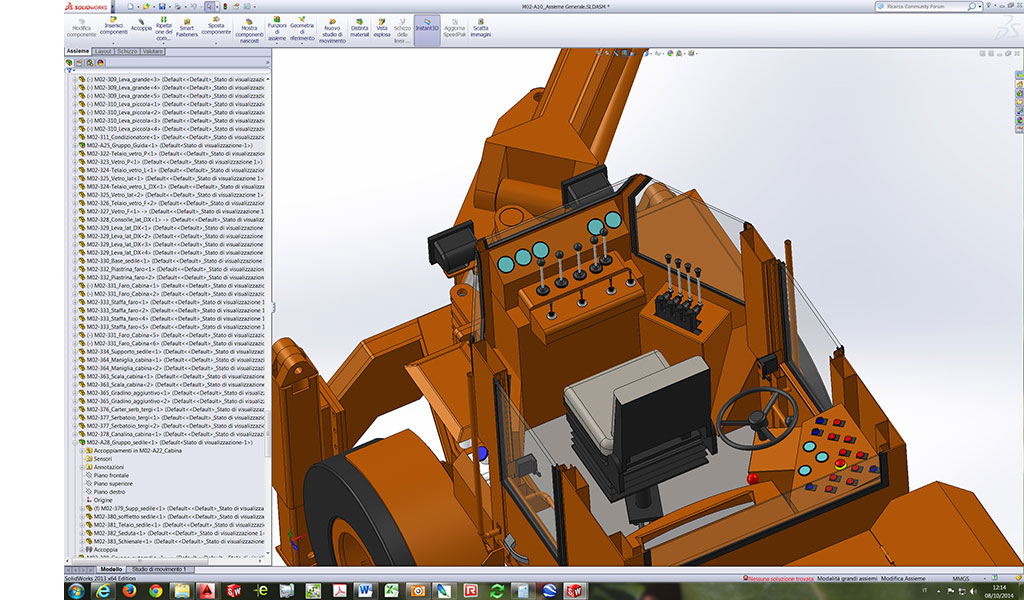Switch to the Schizzo tab
The image size is (1024, 600).
pos(127,50)
